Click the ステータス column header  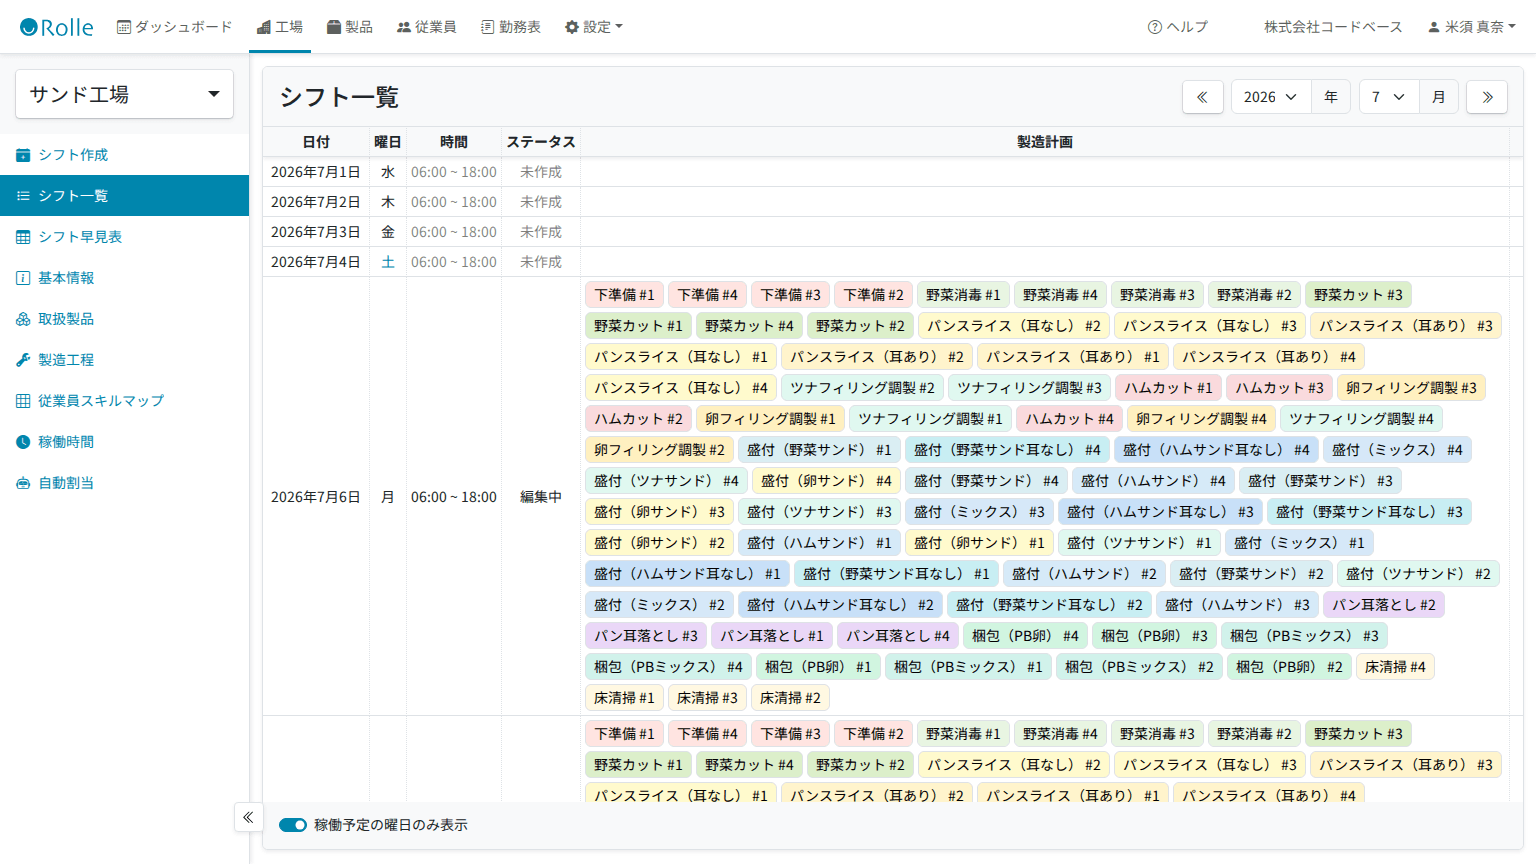click(541, 142)
